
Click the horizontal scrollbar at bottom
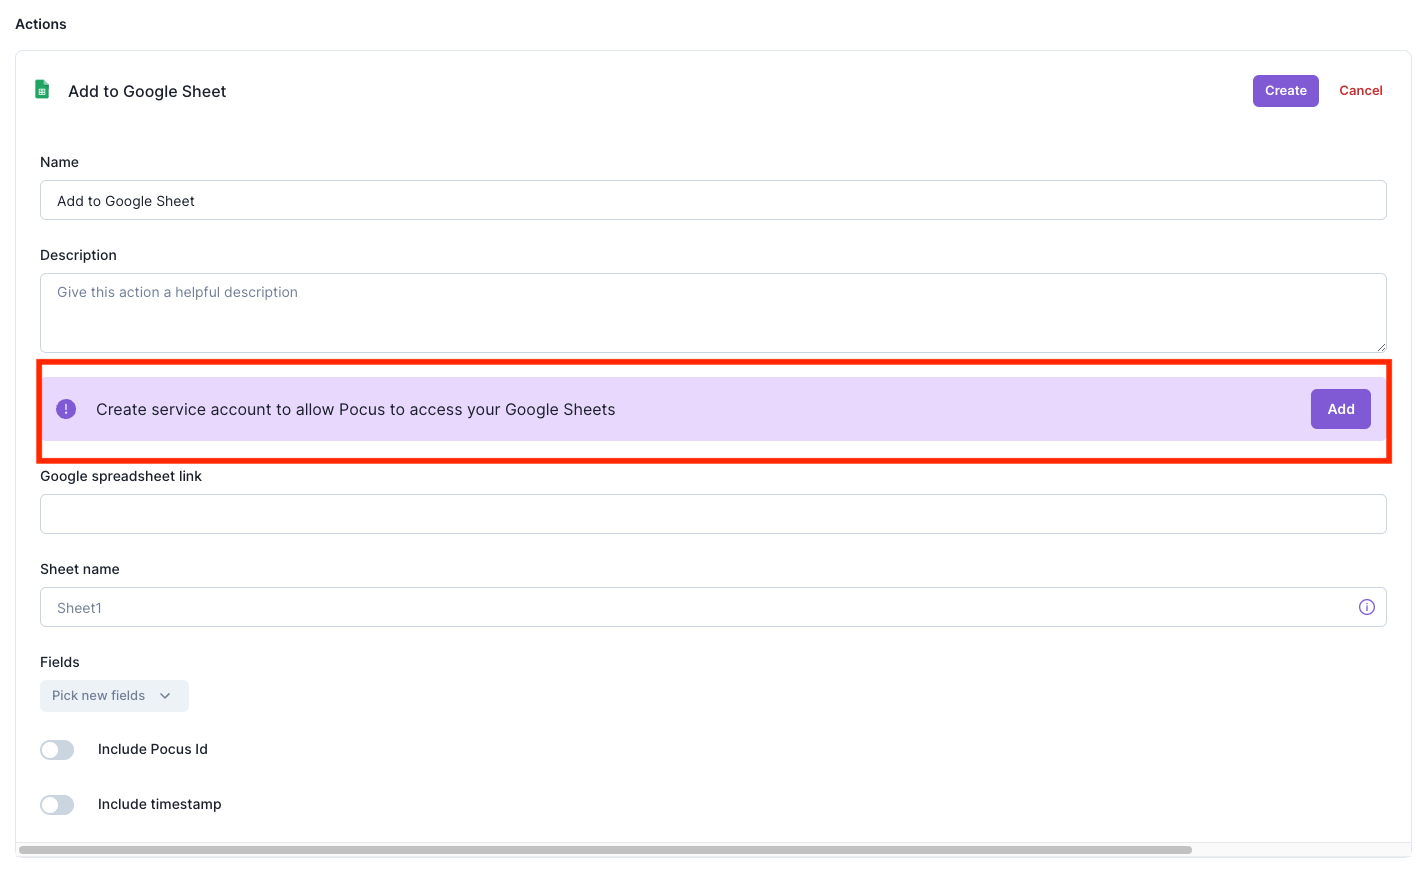[605, 850]
